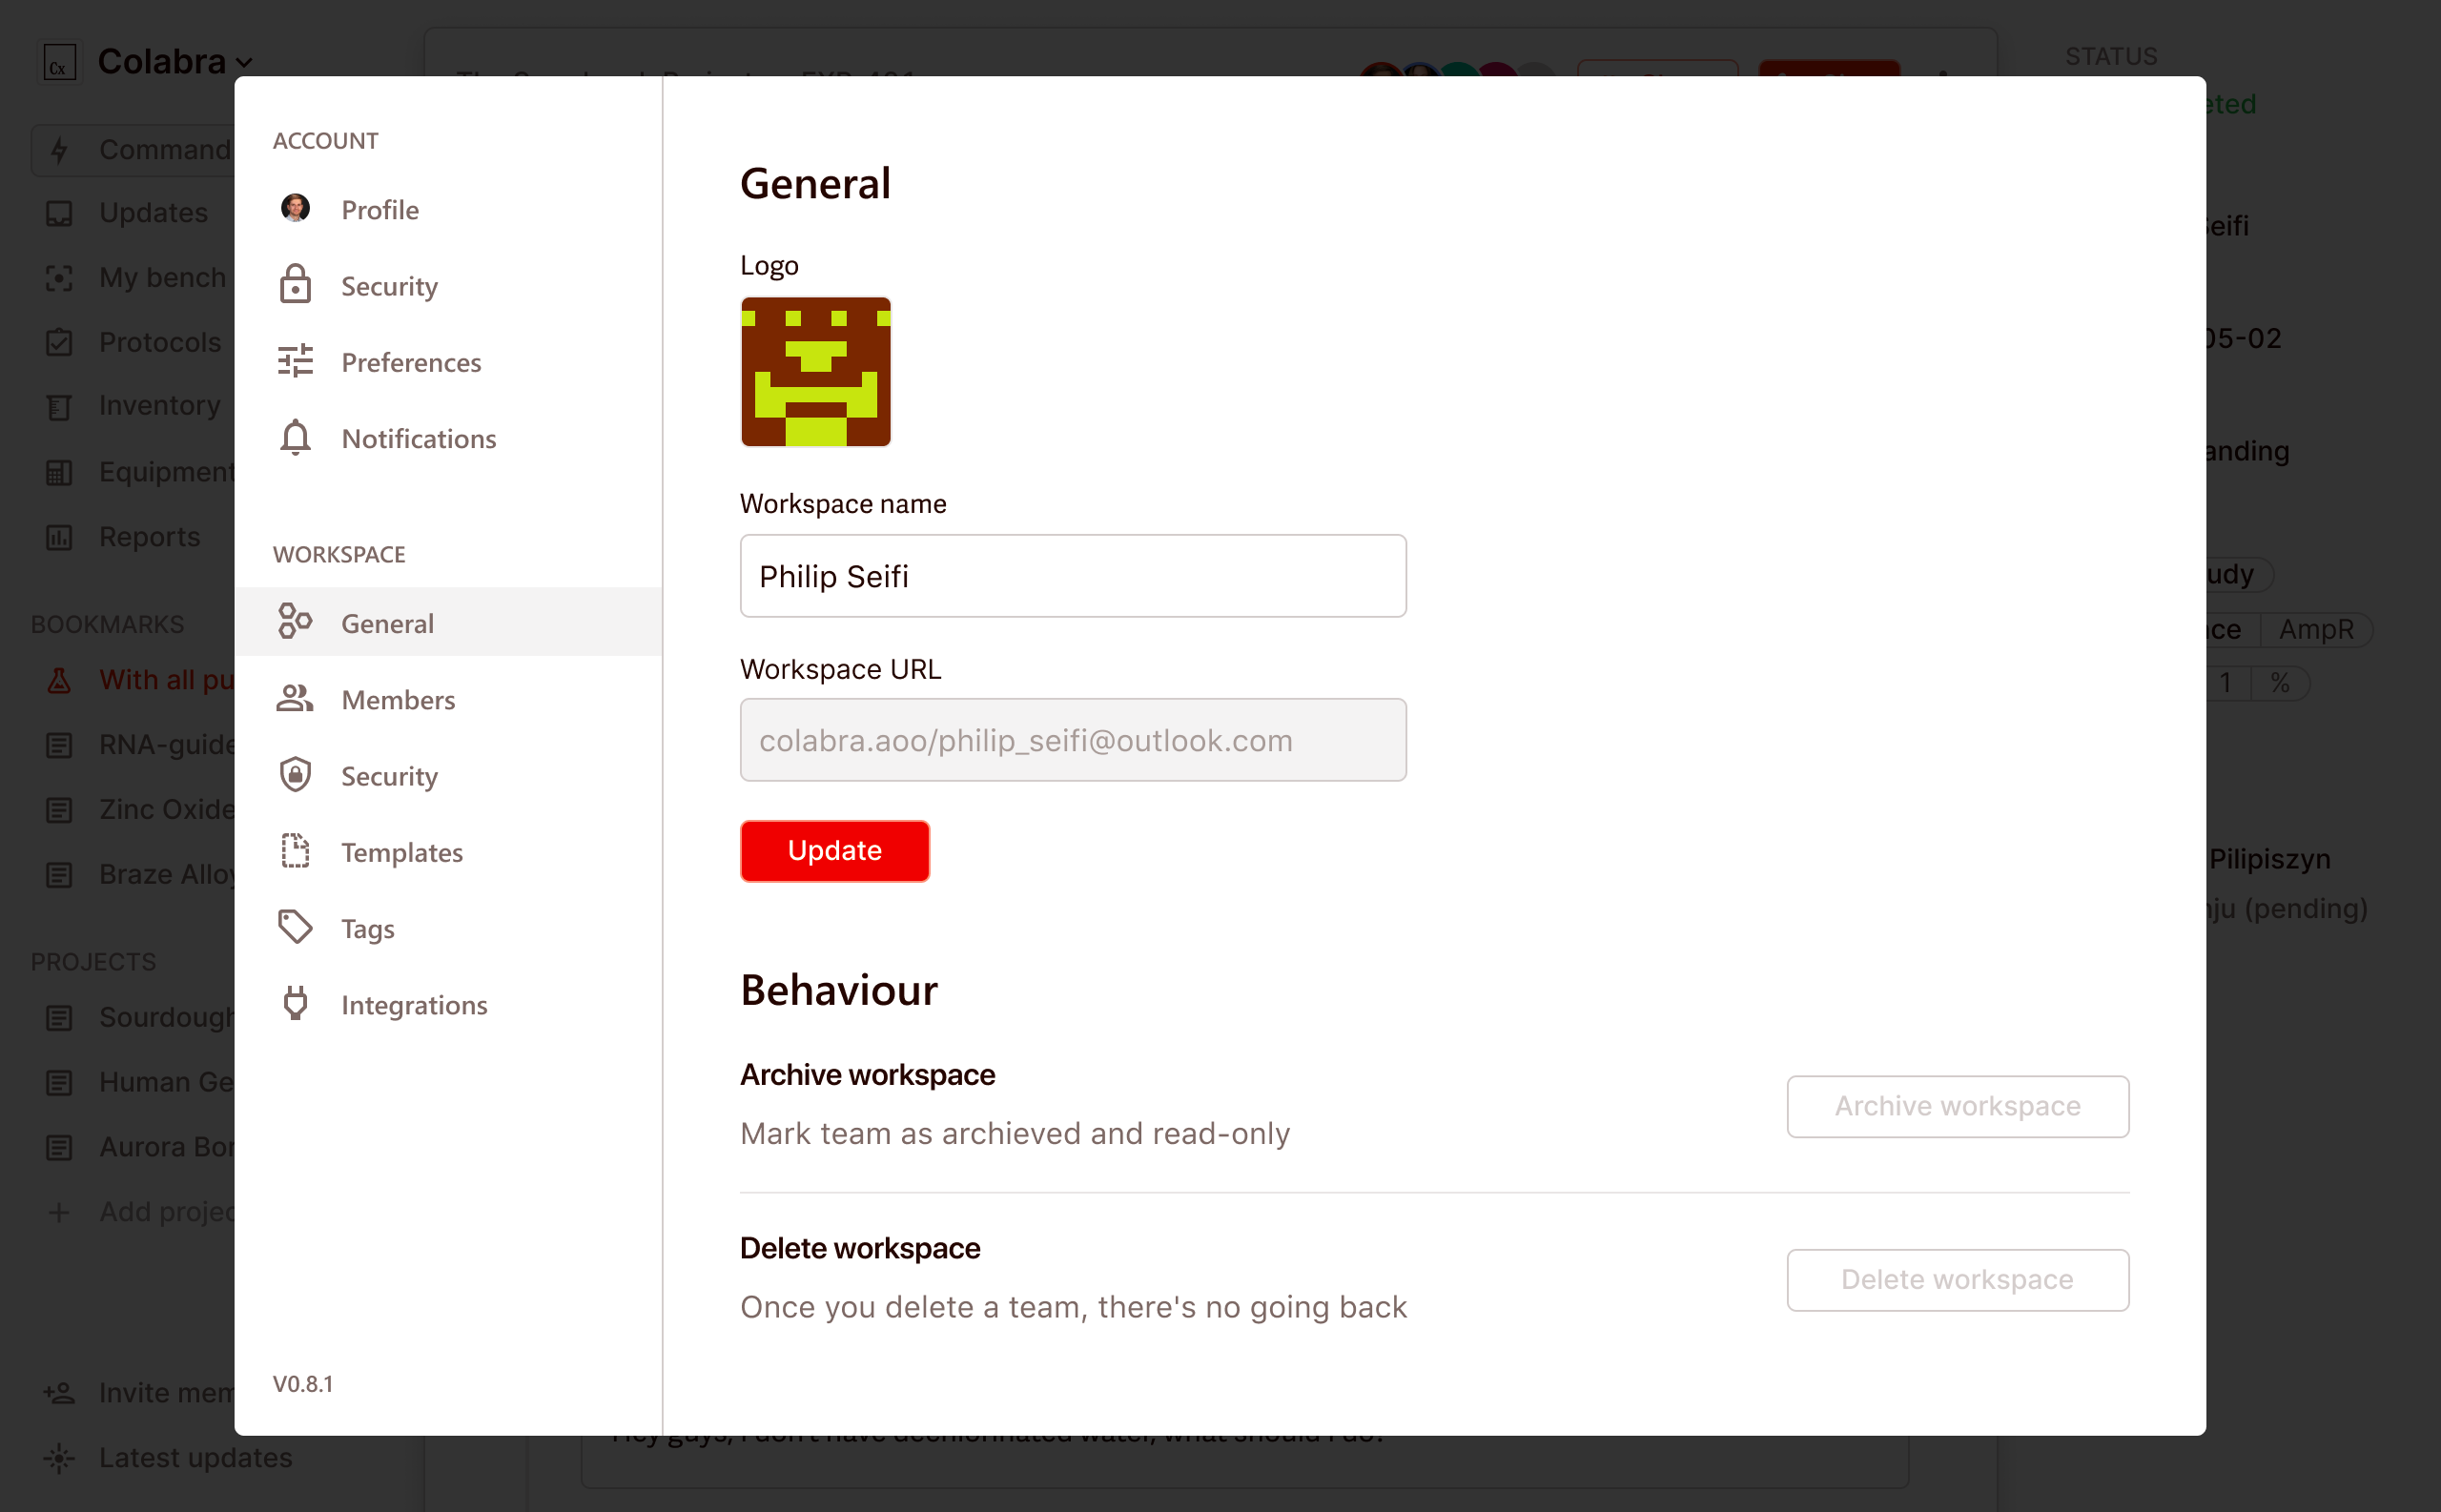This screenshot has height=1512, width=2441.
Task: Click the Templates dashed-page icon
Action: (x=295, y=851)
